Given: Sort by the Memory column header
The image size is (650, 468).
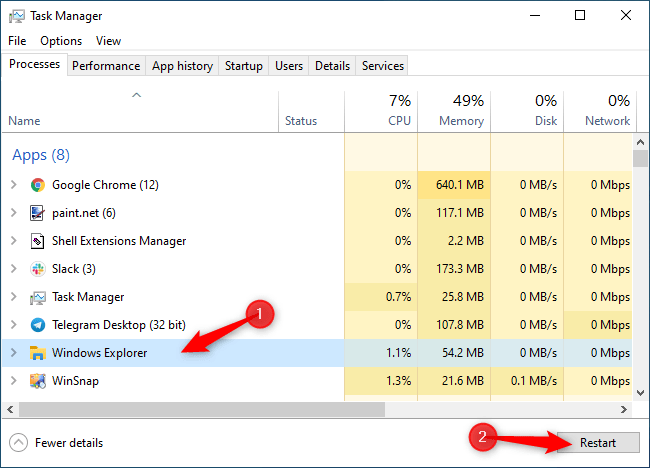Looking at the screenshot, I should point(454,112).
